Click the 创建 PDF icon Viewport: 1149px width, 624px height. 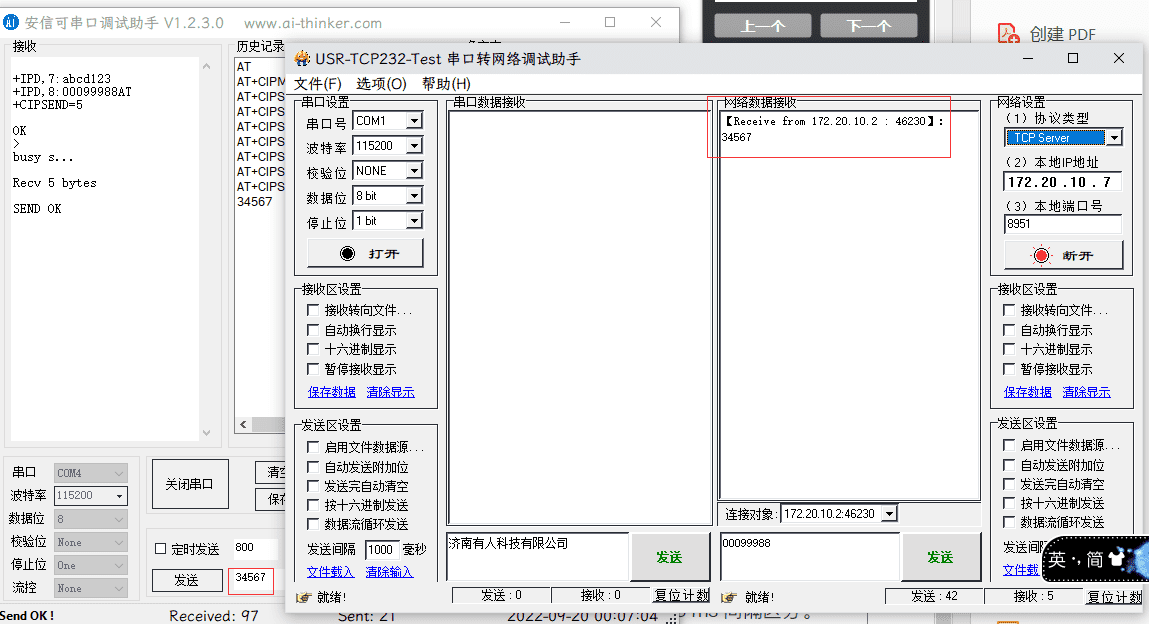(x=1008, y=34)
